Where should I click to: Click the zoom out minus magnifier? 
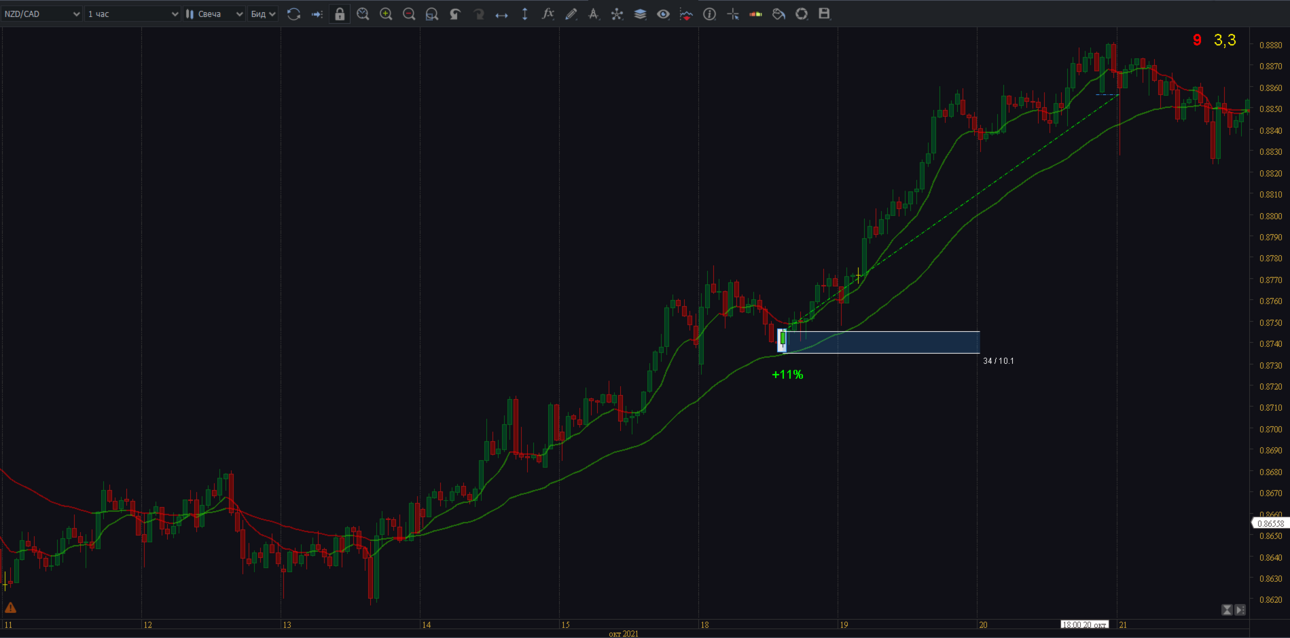pyautogui.click(x=409, y=14)
